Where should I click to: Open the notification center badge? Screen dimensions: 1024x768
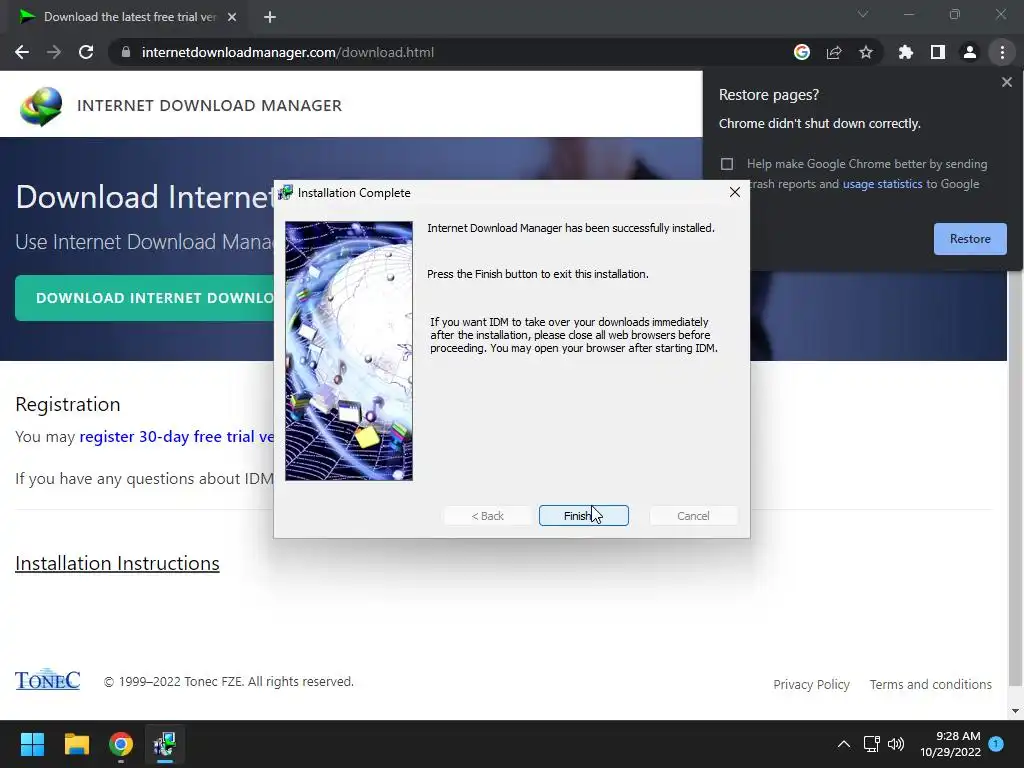[x=996, y=744]
